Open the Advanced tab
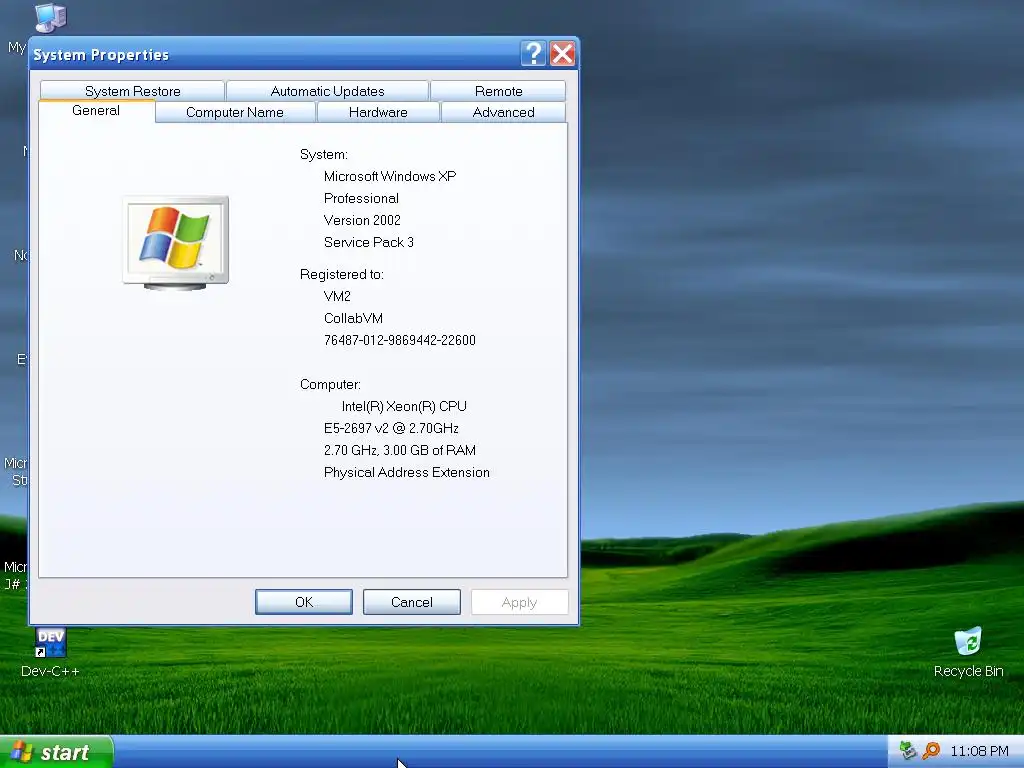The width and height of the screenshot is (1024, 768). 504,112
